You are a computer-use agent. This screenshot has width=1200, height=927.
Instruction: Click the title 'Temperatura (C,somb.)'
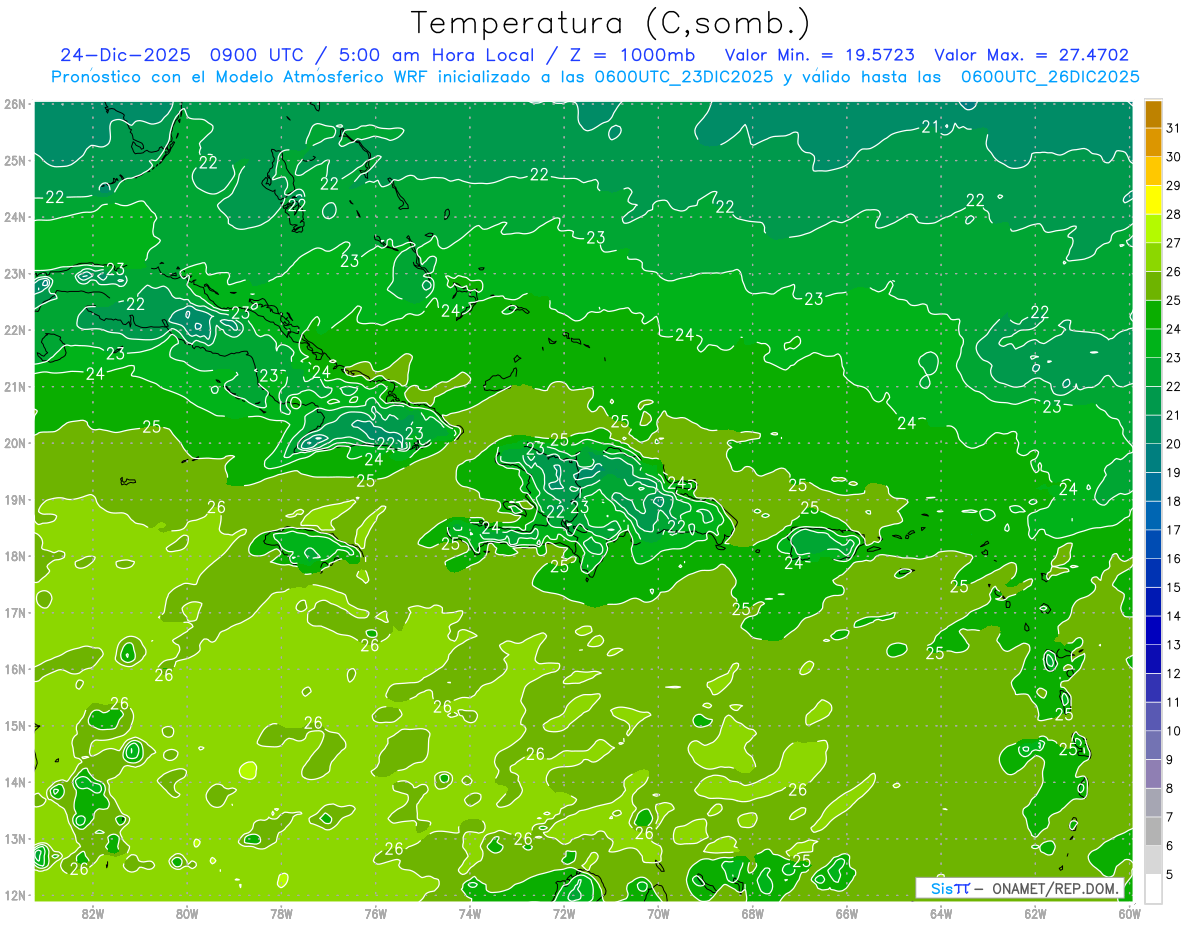coord(611,22)
